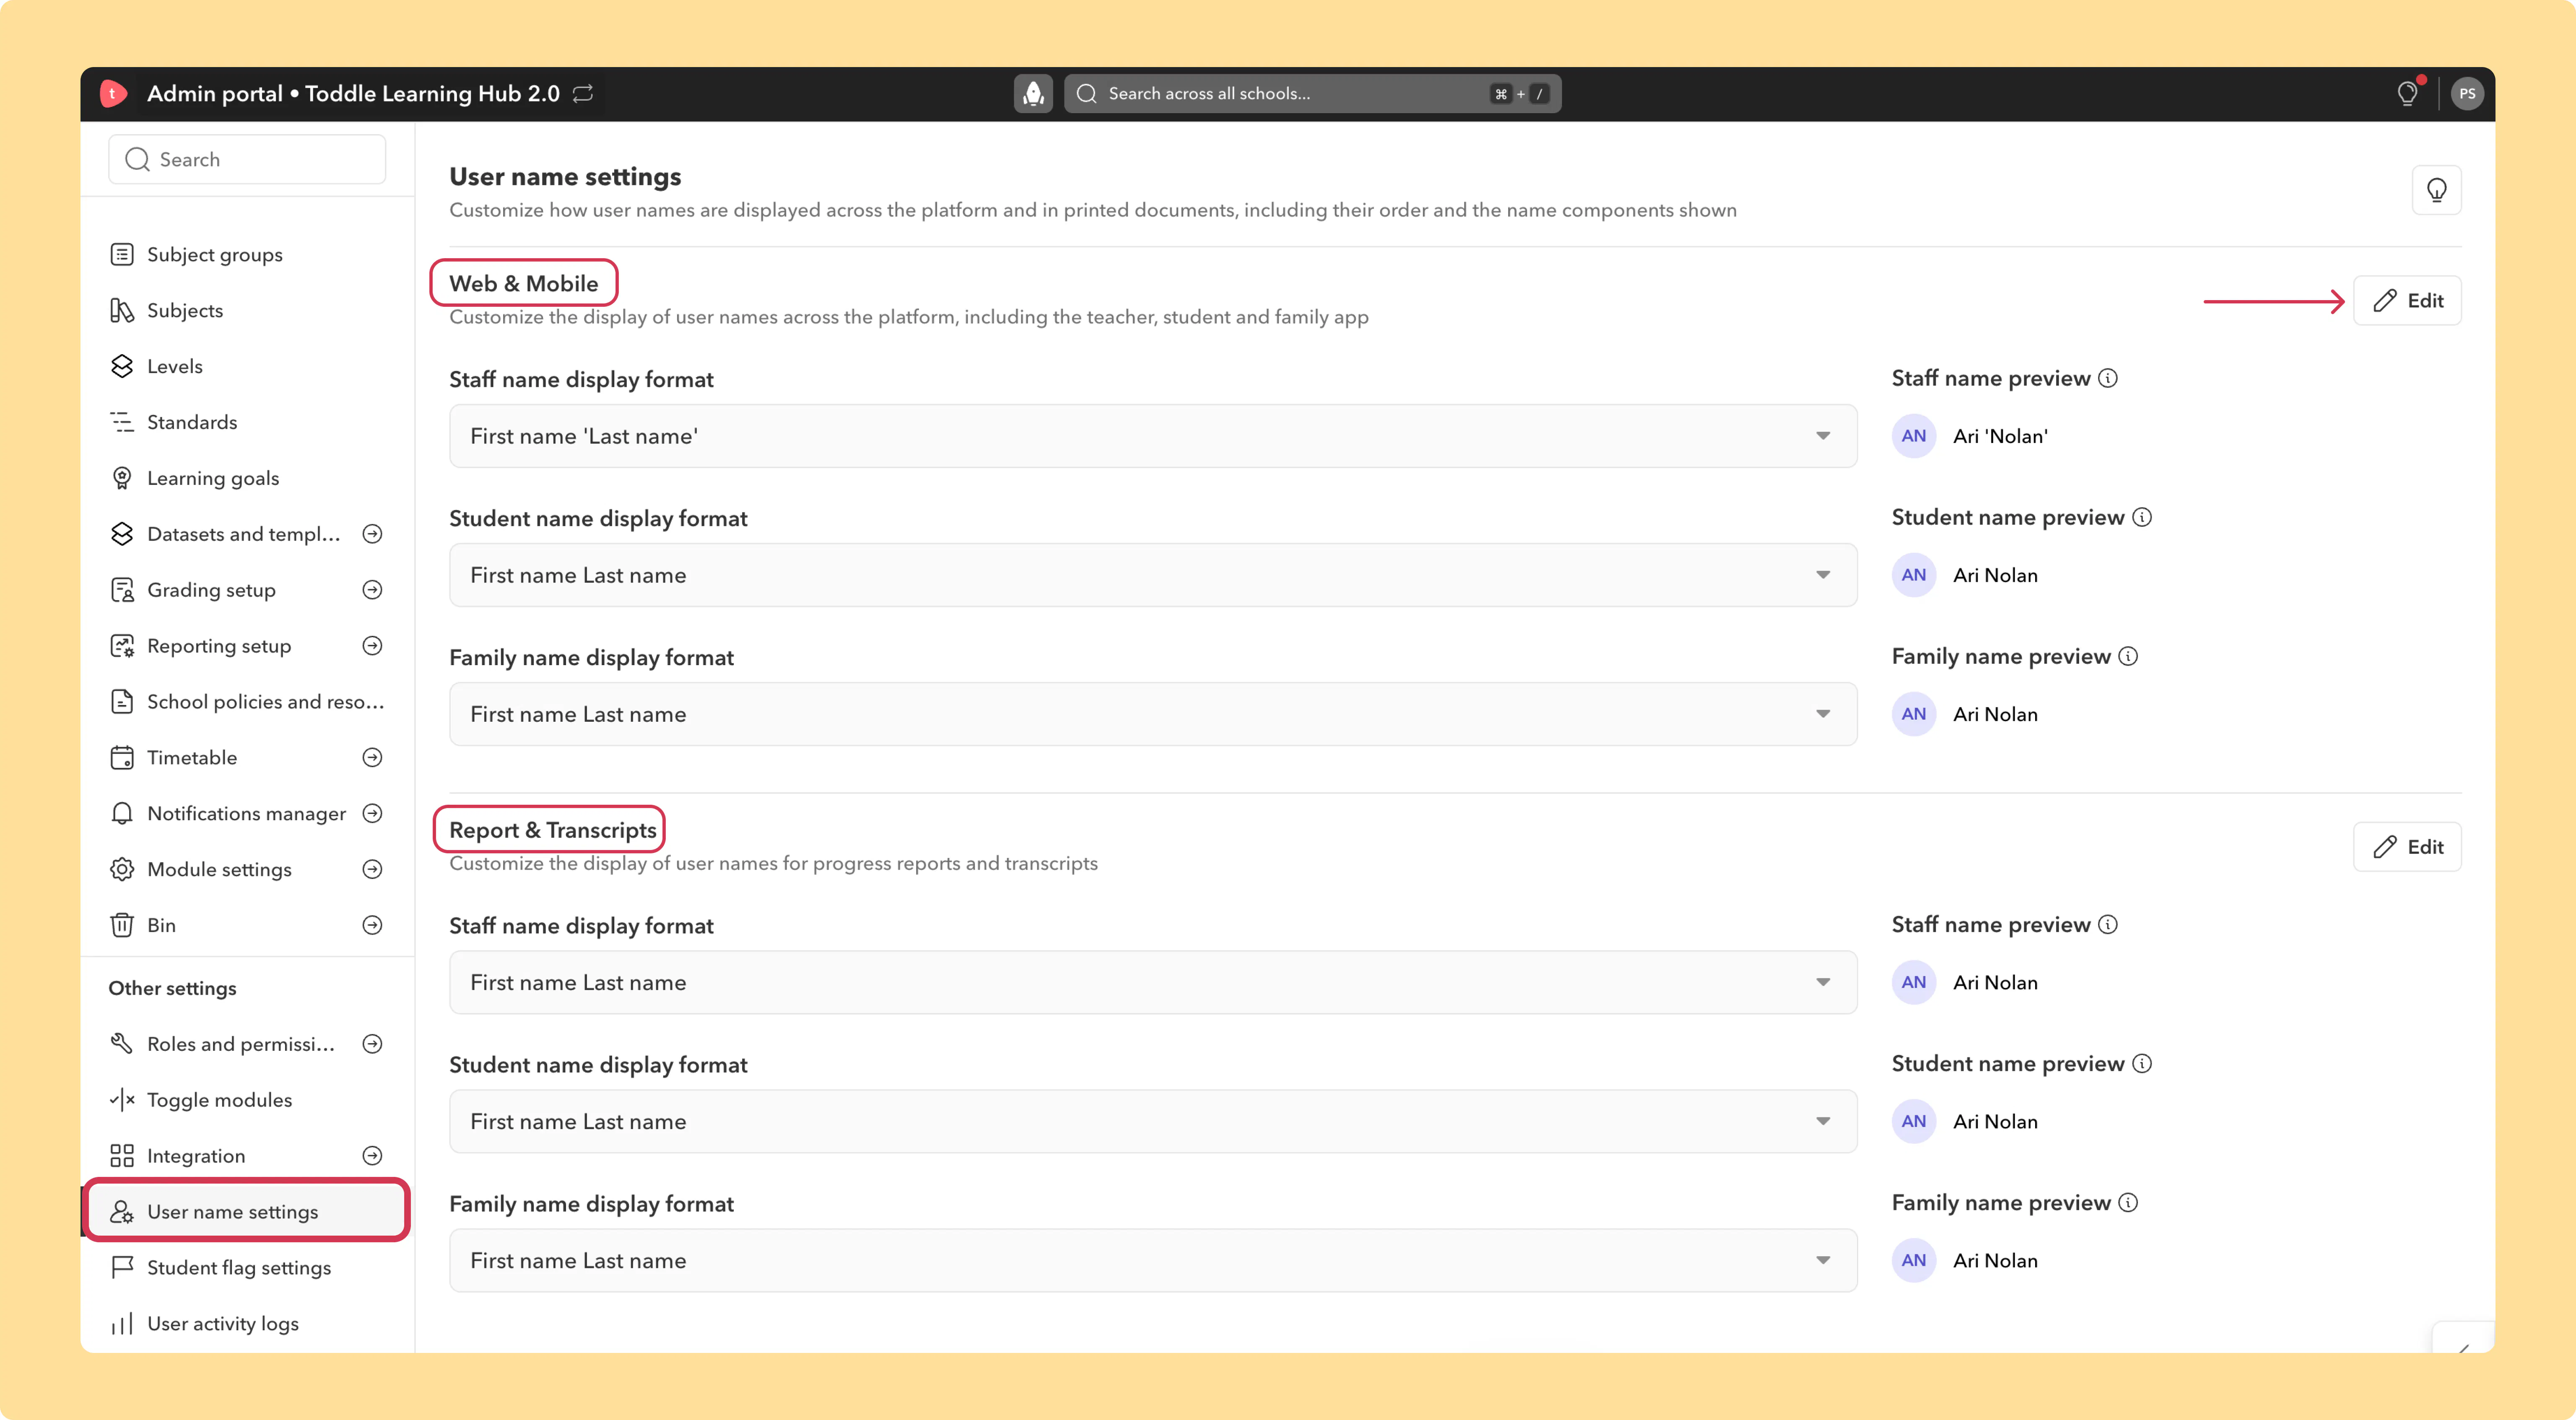This screenshot has height=1420, width=2576.
Task: Click the info icon beside Report Family name preview
Action: [x=2128, y=1202]
